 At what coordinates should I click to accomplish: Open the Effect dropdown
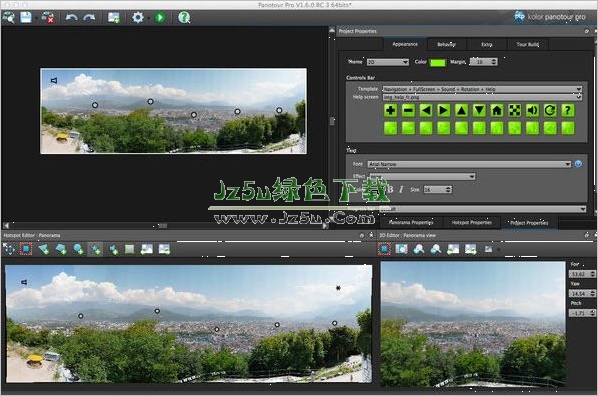pyautogui.click(x=423, y=176)
